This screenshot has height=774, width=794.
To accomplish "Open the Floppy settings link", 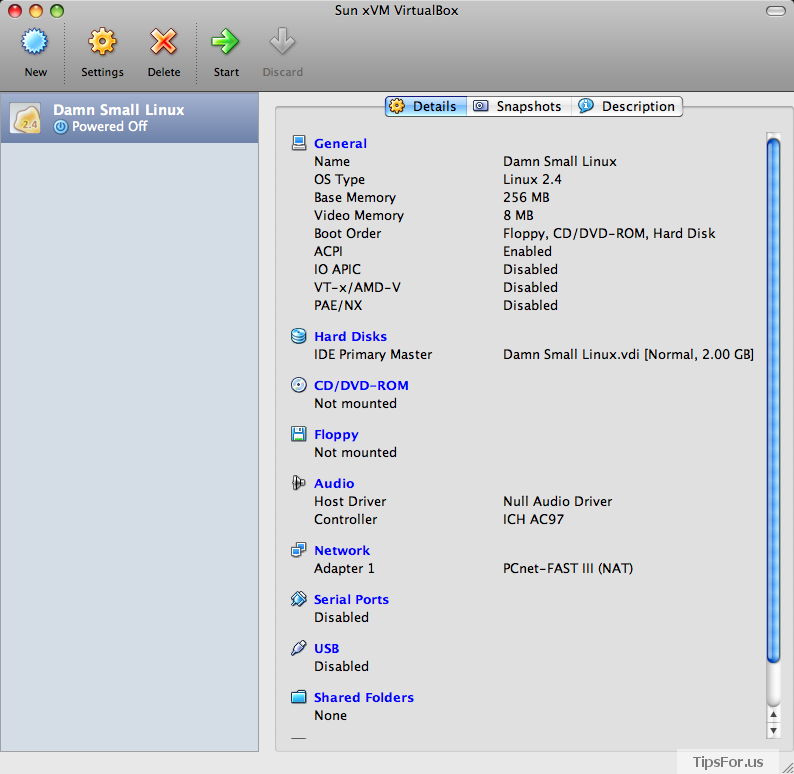I will coord(336,435).
